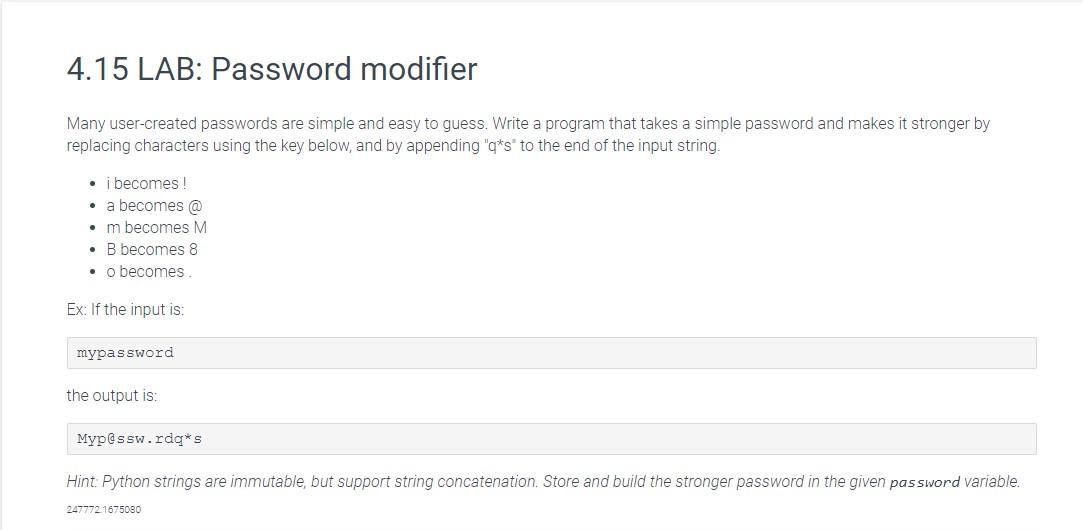The image size is (1083, 530).
Task: Click the 'i becomes !' list item
Action: (146, 184)
